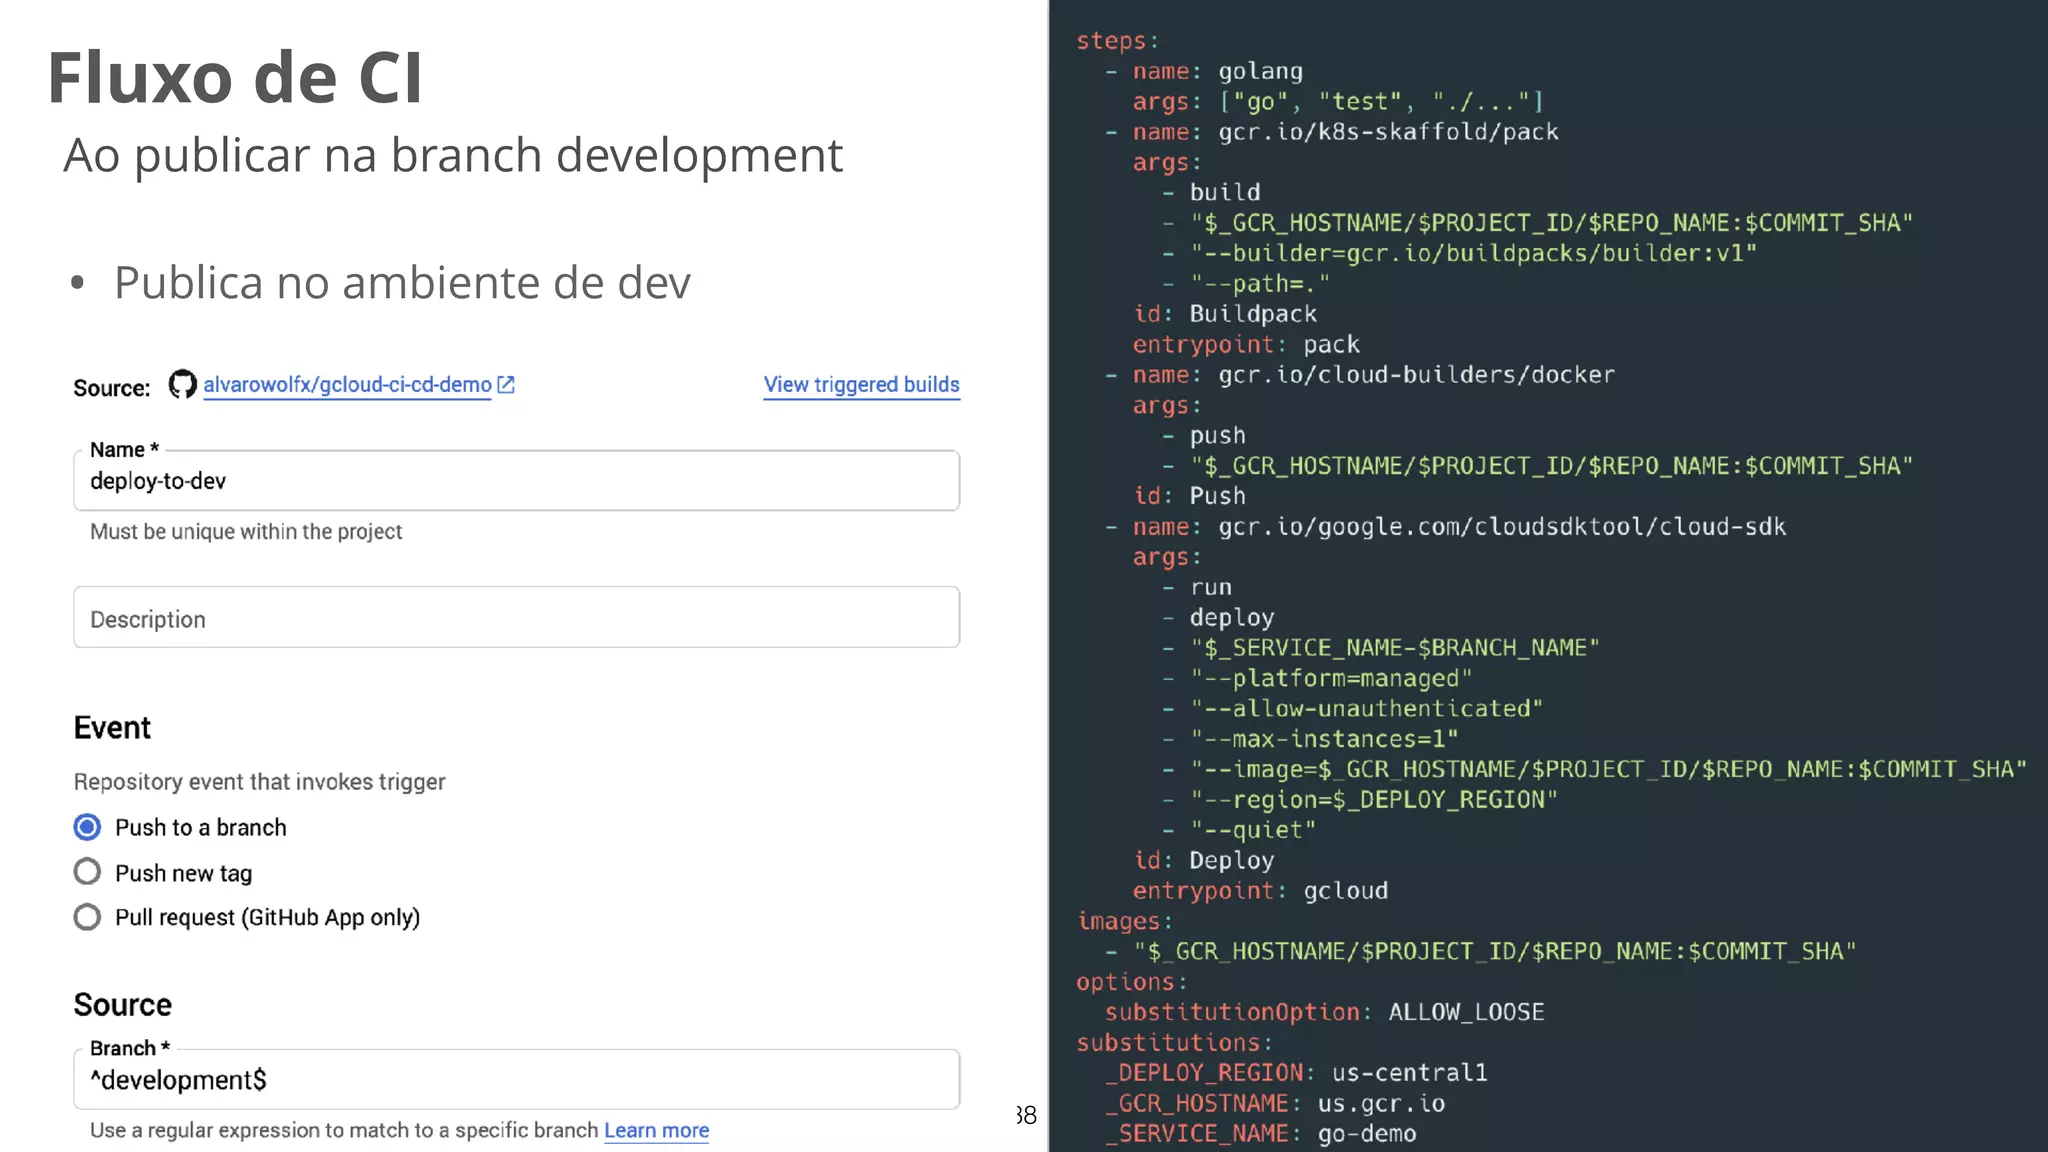Click the '--allow-unauthenticated' argument
The width and height of the screenshot is (2048, 1152).
[x=1366, y=709]
